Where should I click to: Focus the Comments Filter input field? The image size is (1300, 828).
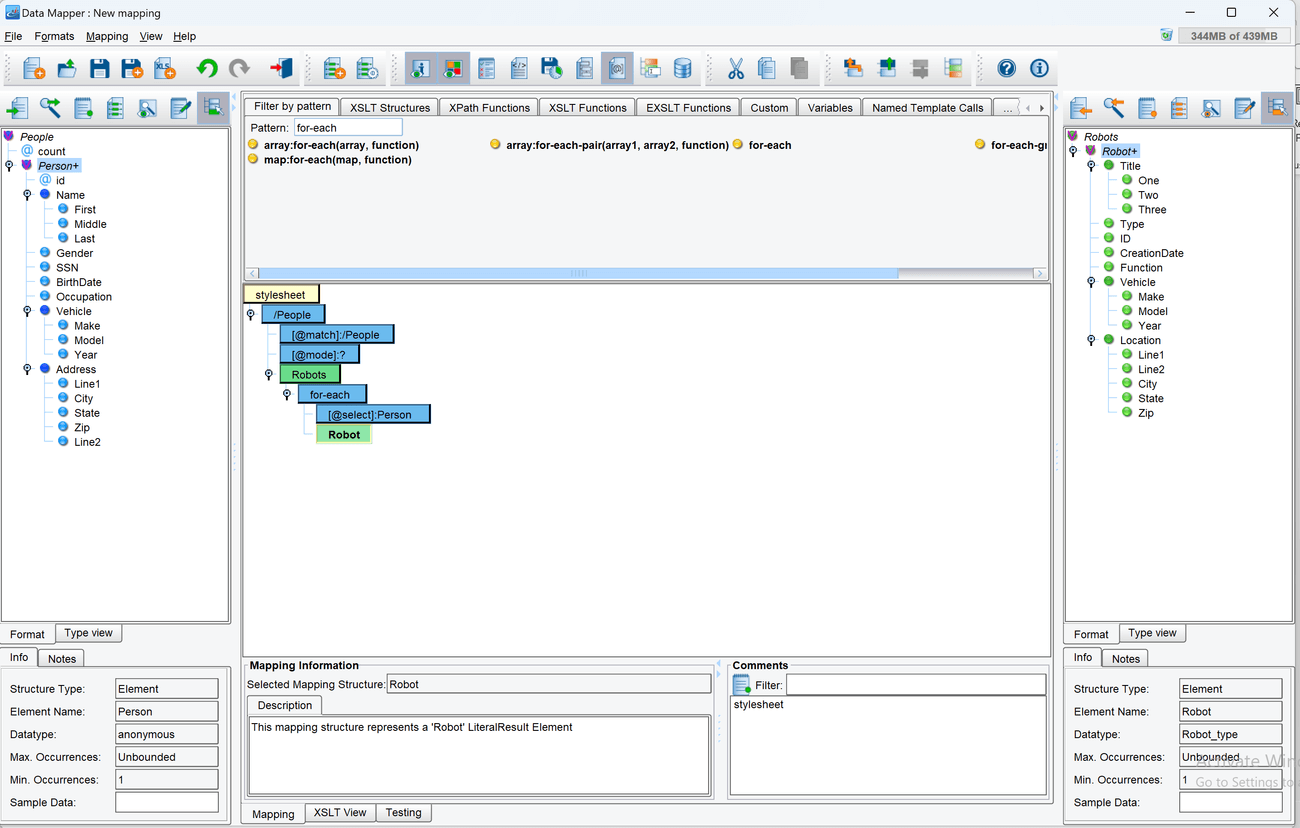click(x=916, y=685)
